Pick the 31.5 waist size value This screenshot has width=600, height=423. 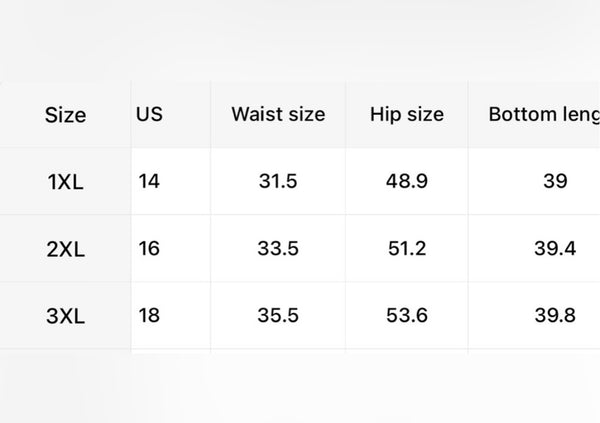278,181
